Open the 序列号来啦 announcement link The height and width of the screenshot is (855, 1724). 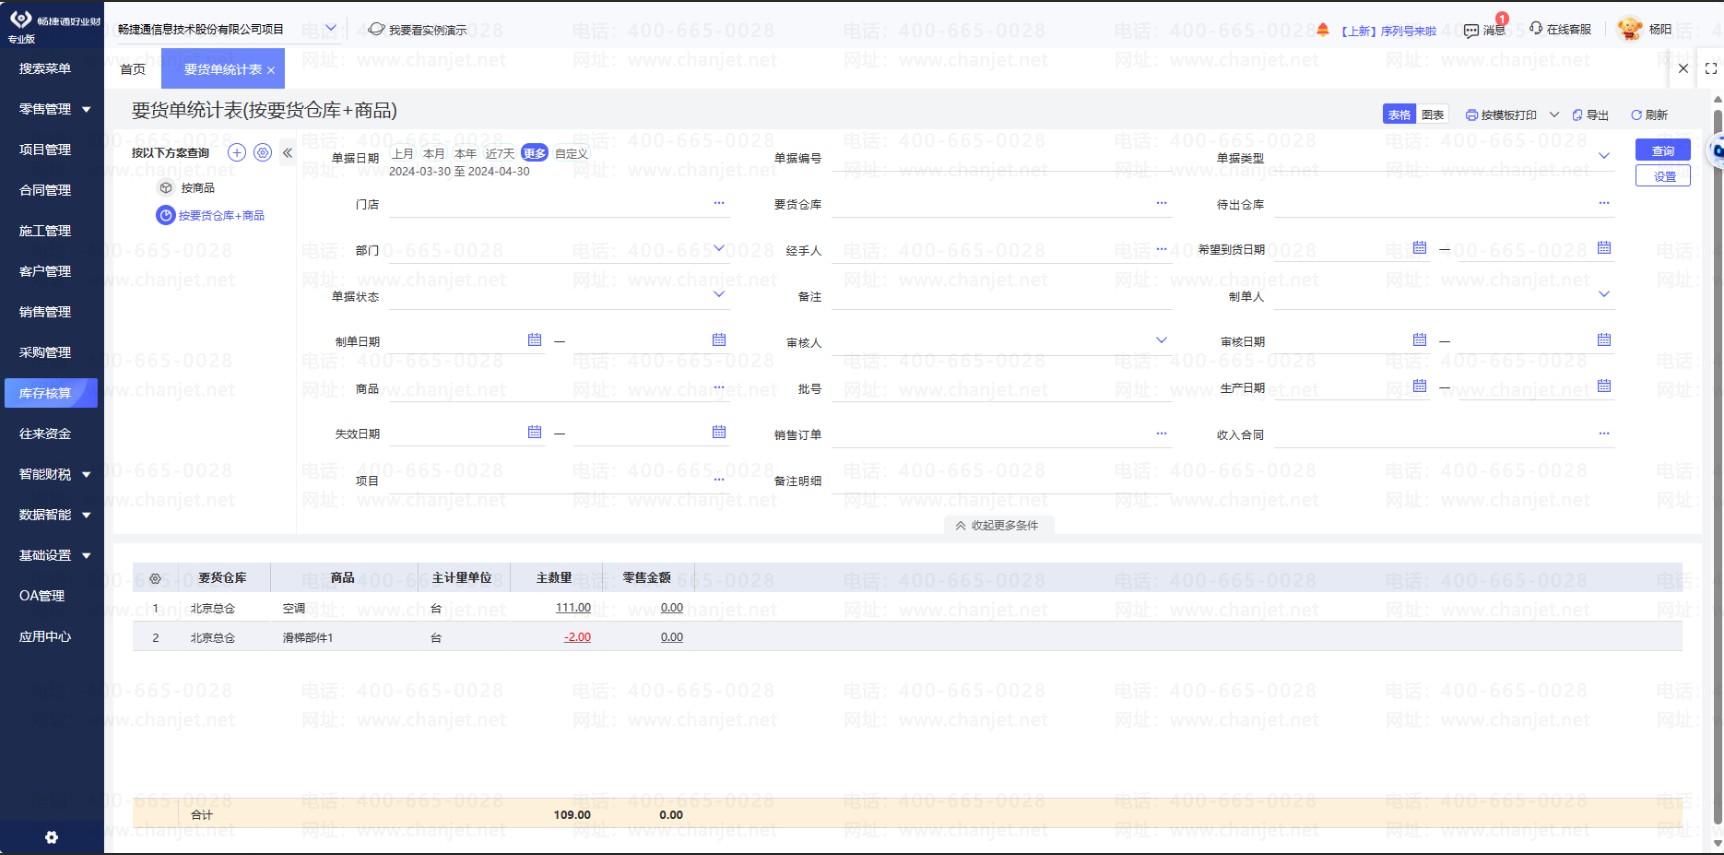pyautogui.click(x=1388, y=31)
